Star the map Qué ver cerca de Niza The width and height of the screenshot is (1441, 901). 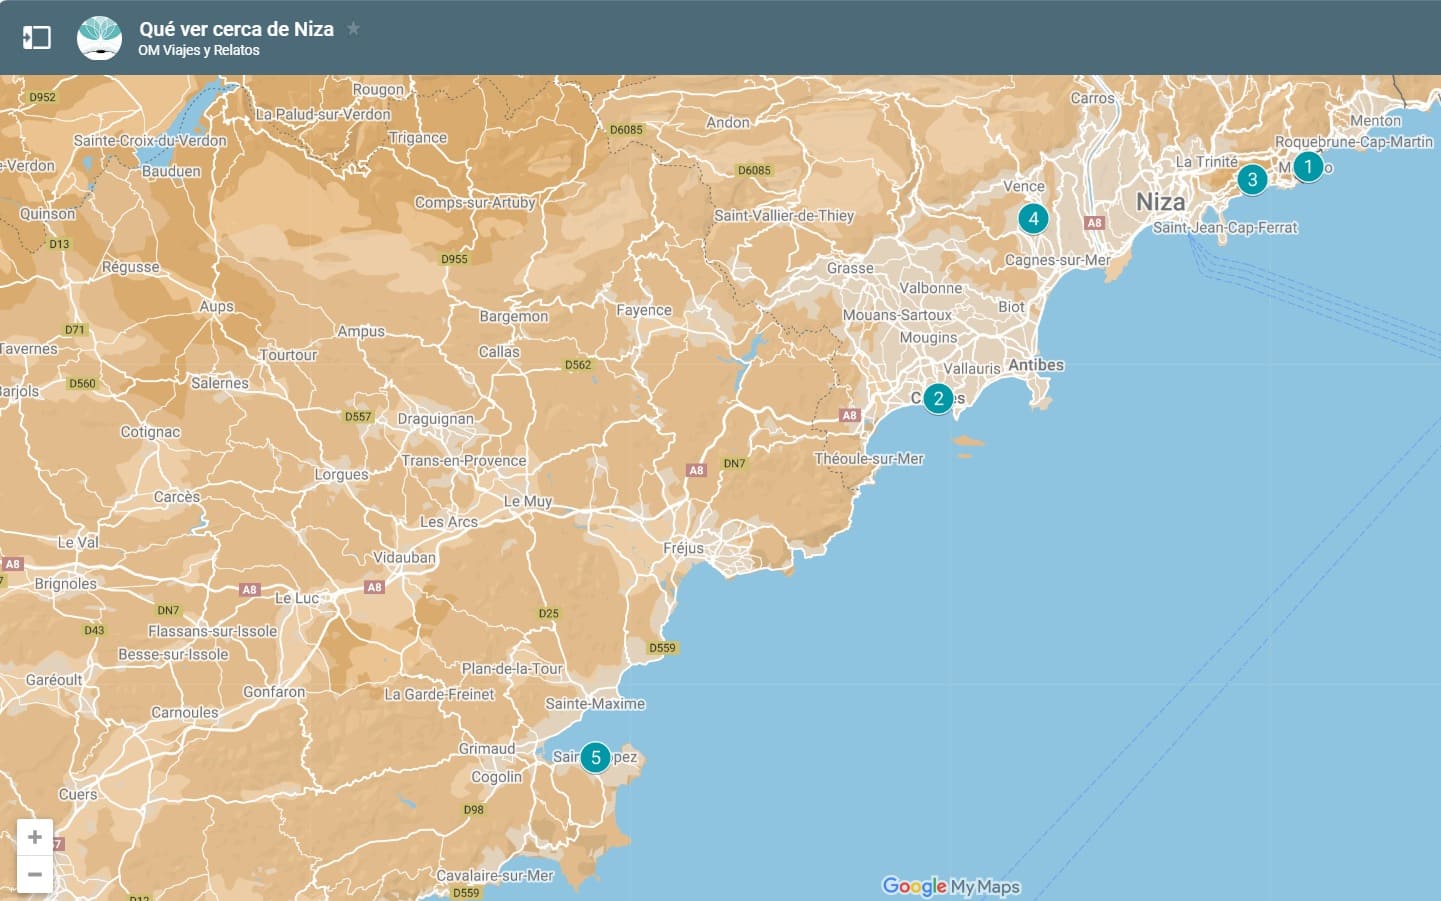click(x=353, y=29)
